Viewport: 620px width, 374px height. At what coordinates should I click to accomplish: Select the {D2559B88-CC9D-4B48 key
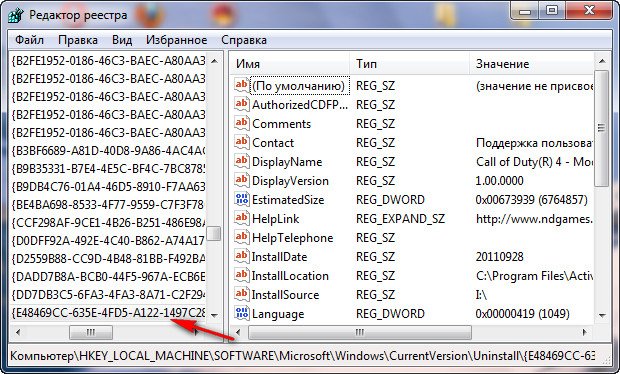(x=109, y=259)
